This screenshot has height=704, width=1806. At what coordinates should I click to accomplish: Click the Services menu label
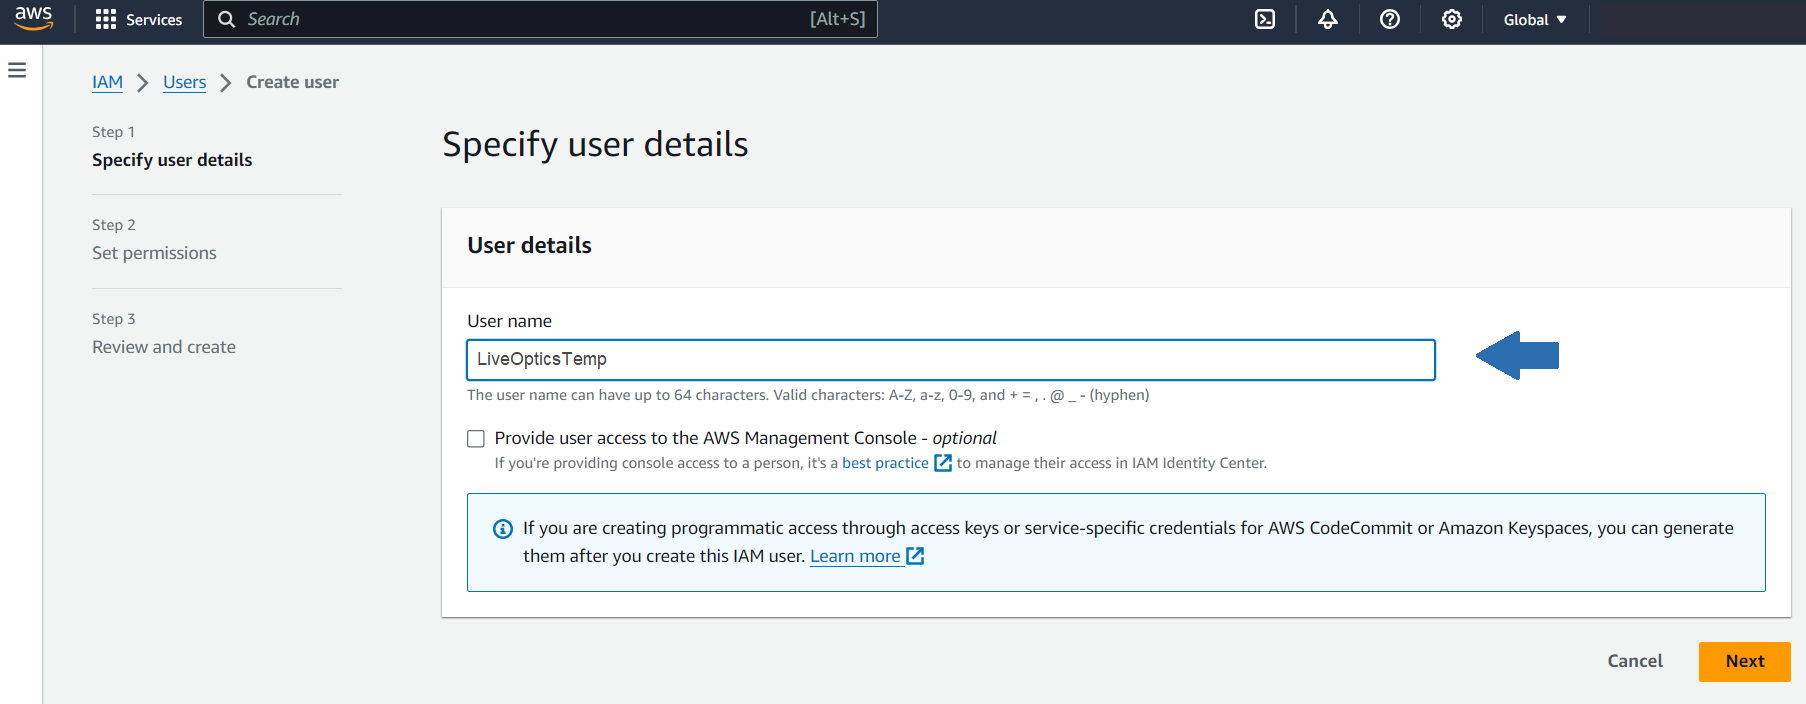pos(154,19)
